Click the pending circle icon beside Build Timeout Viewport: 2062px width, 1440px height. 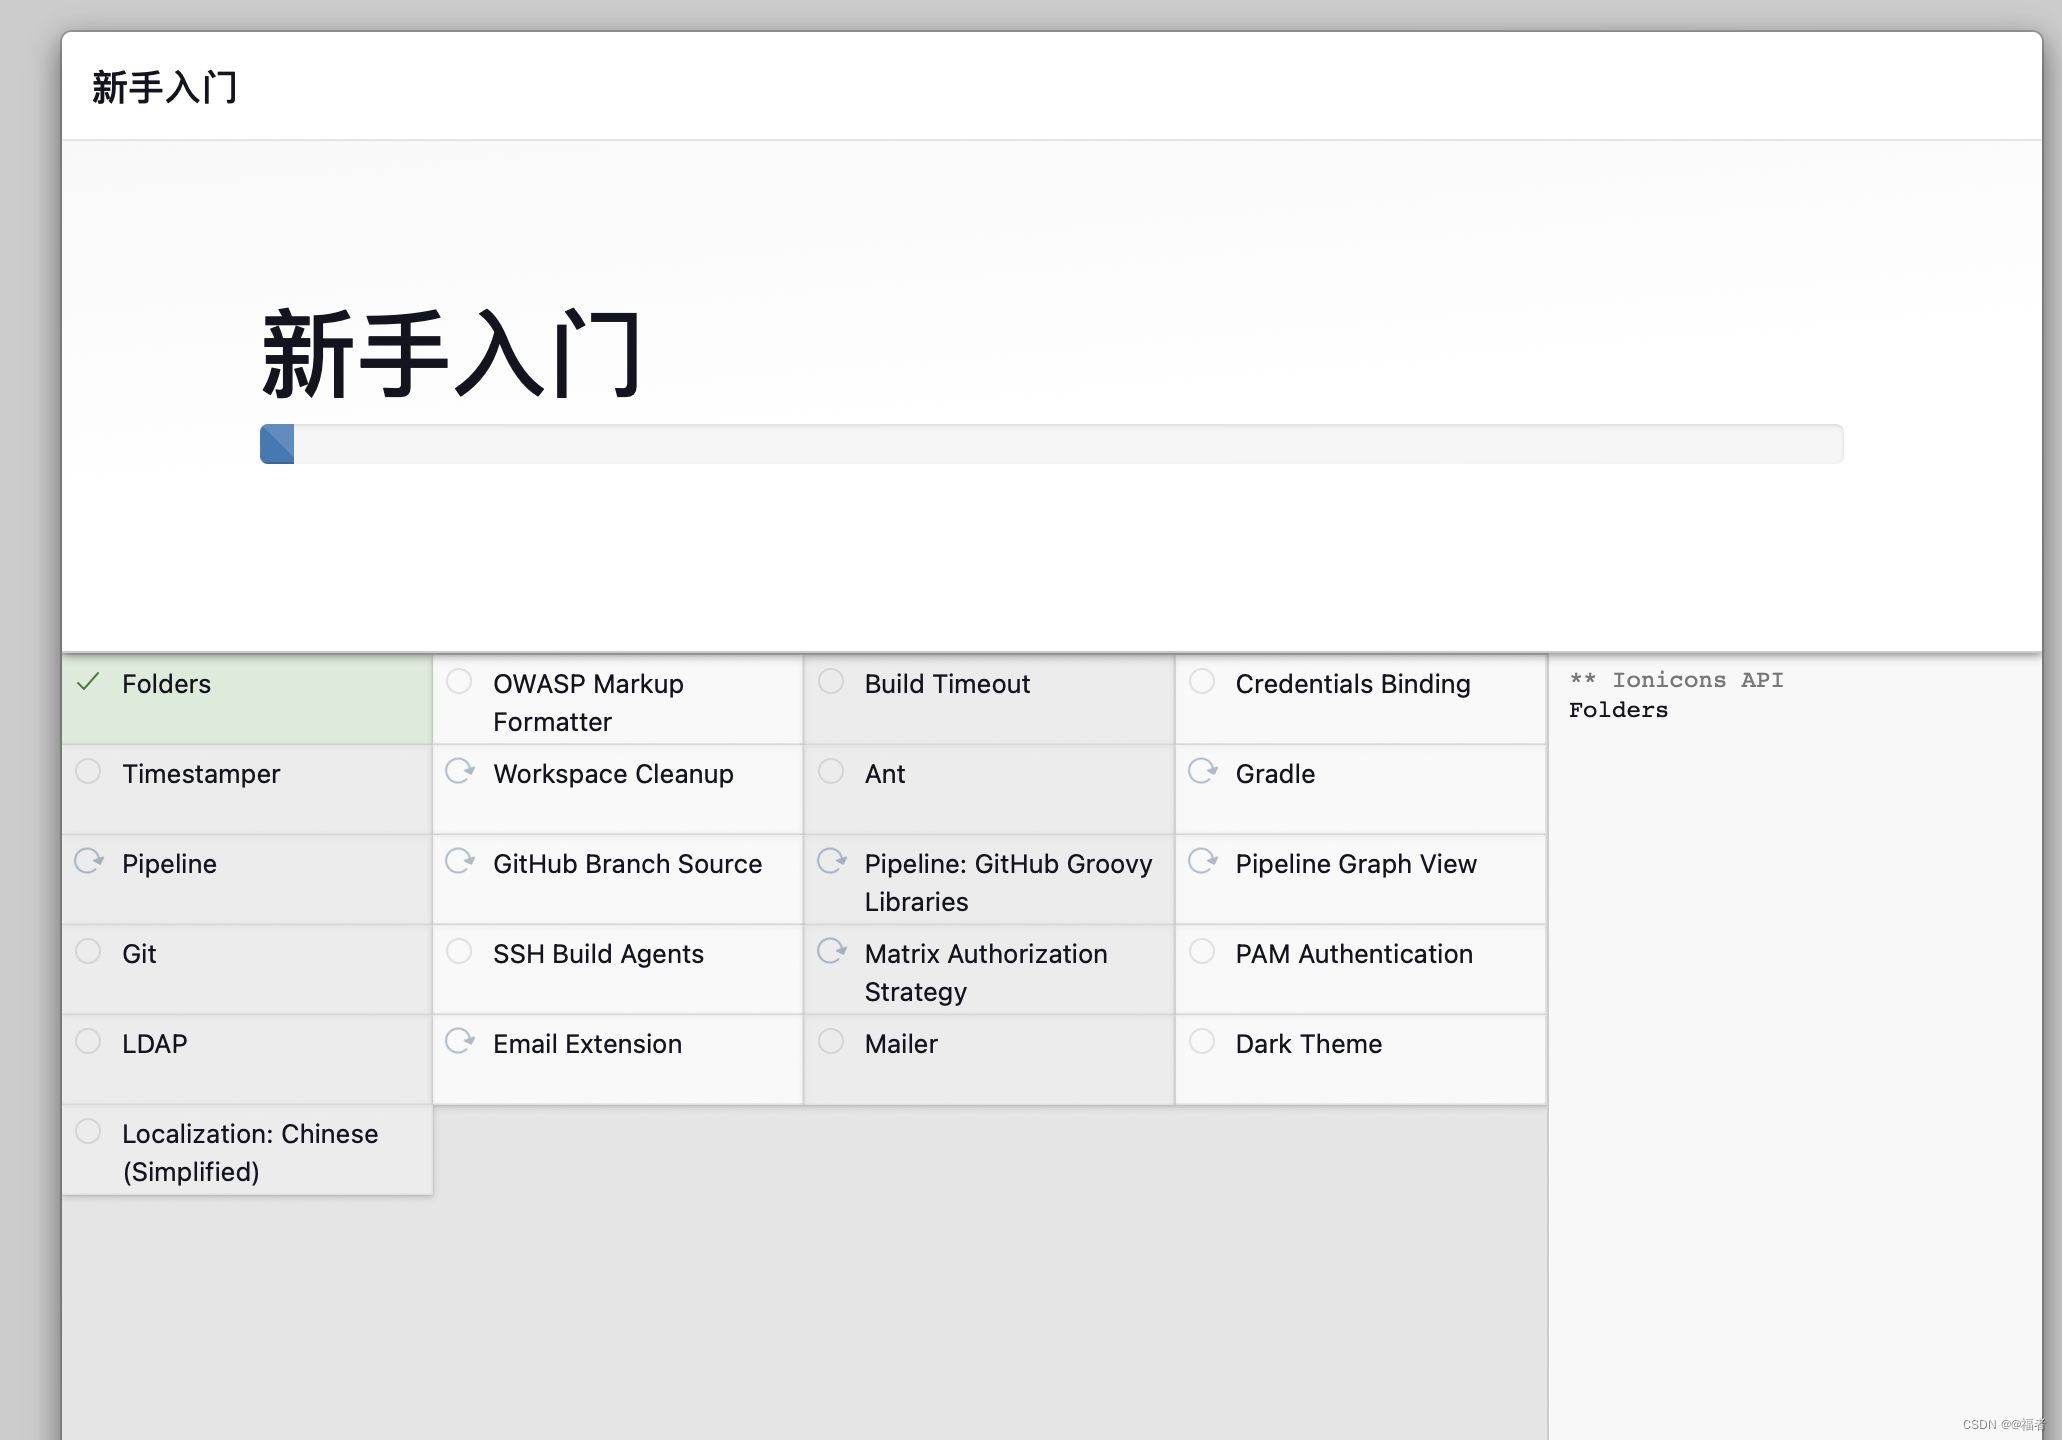pos(831,681)
